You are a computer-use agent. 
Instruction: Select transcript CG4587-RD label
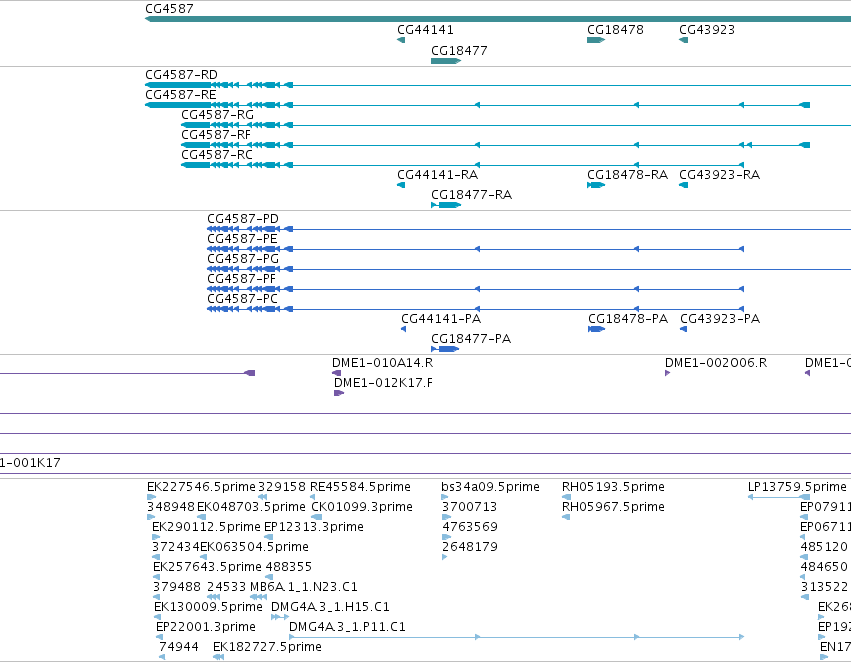(x=181, y=75)
